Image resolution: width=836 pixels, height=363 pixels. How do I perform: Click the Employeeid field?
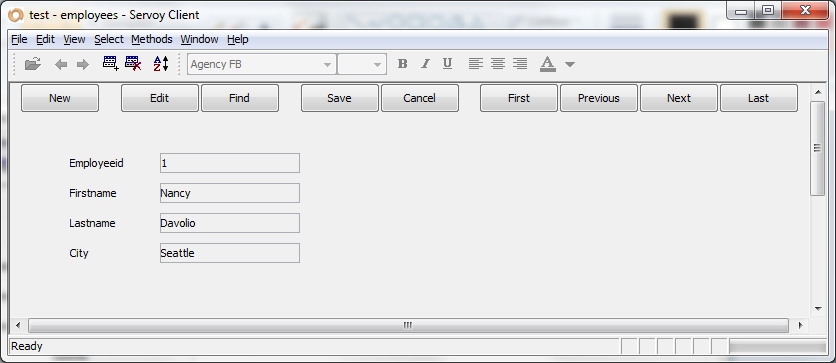[x=230, y=163]
